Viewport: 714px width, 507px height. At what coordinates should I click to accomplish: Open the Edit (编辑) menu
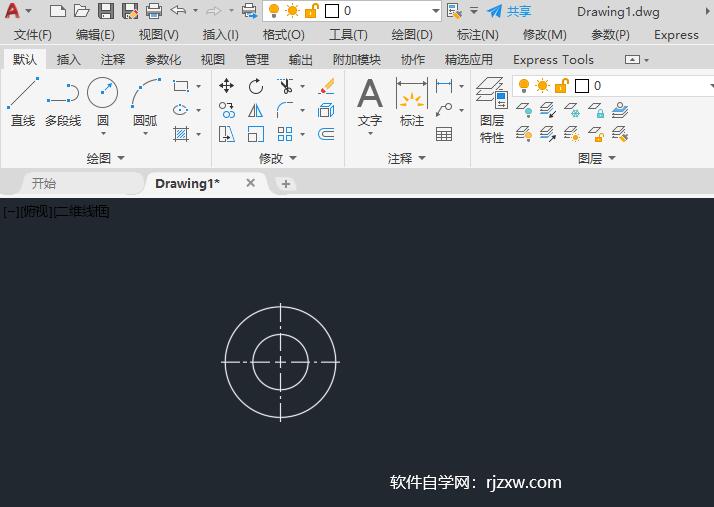pos(95,35)
